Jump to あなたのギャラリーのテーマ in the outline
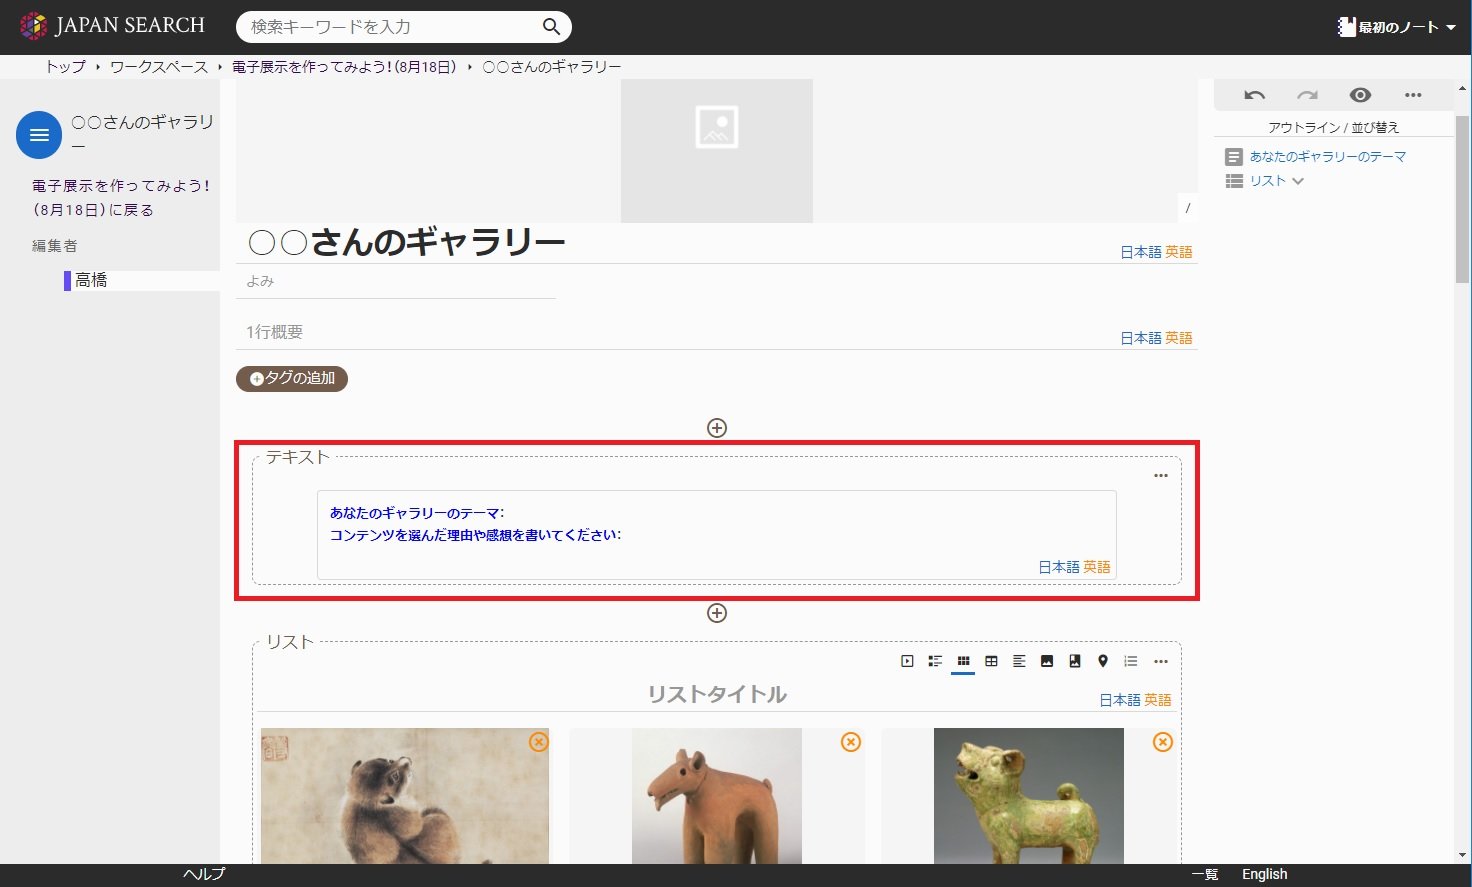This screenshot has width=1472, height=887. [x=1327, y=157]
